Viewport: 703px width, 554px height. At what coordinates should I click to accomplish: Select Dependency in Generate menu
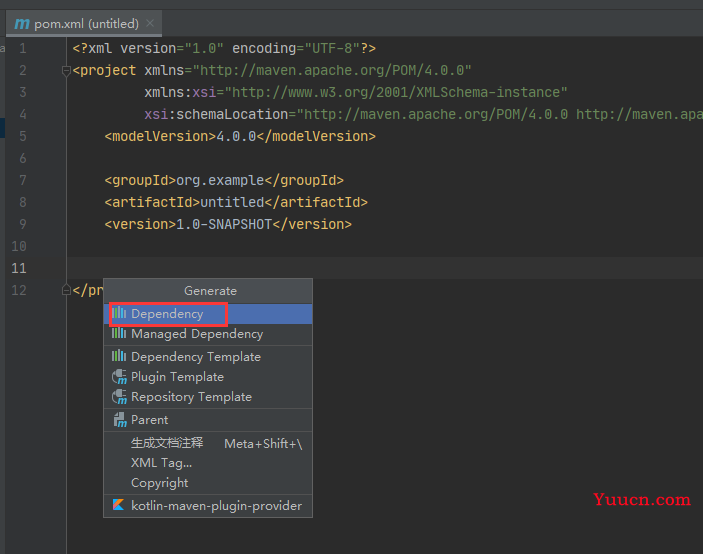click(x=208, y=314)
